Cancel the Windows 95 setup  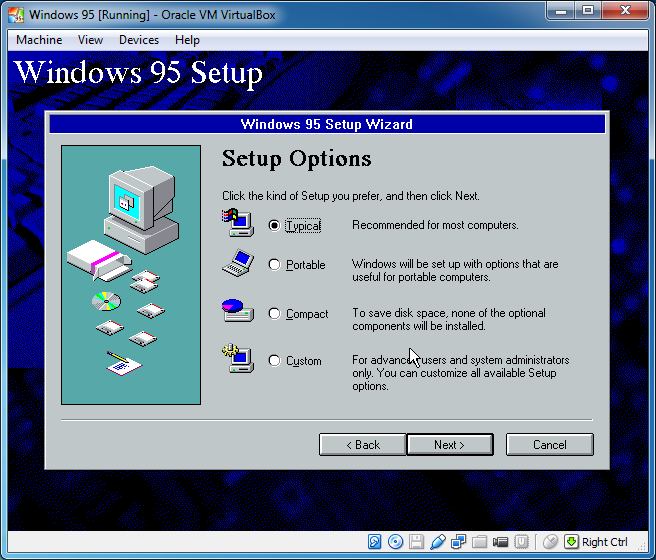(x=549, y=444)
